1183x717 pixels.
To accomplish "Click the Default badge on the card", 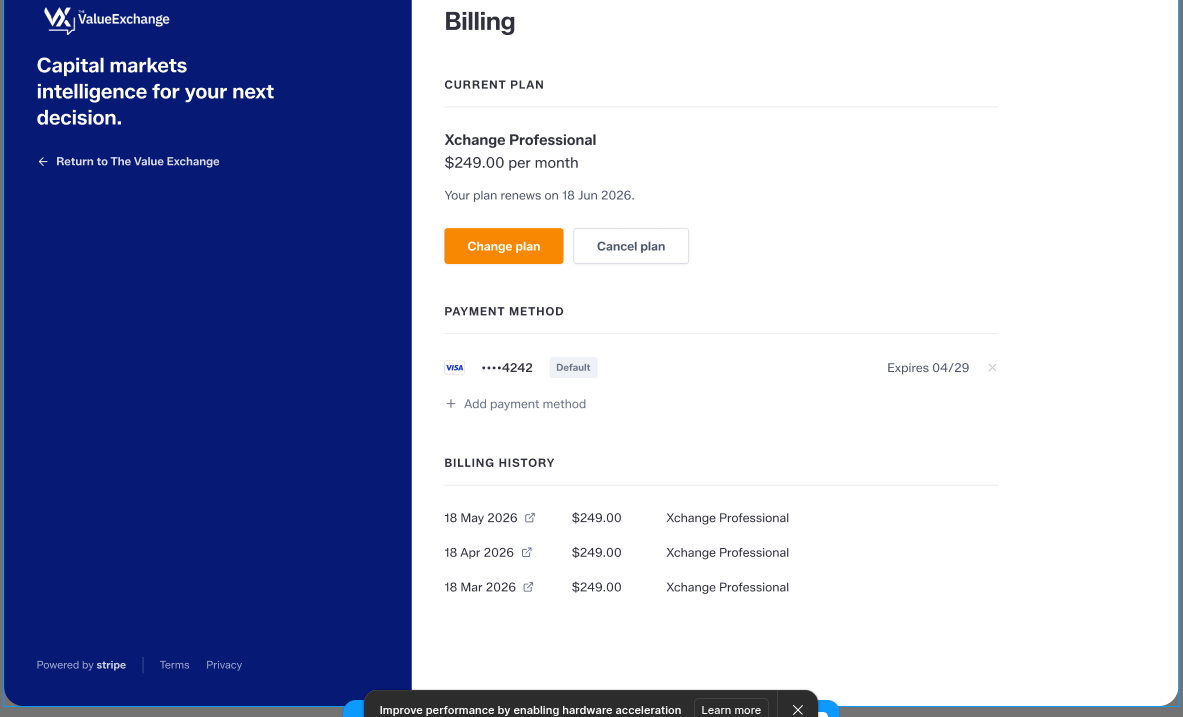I will click(x=573, y=368).
